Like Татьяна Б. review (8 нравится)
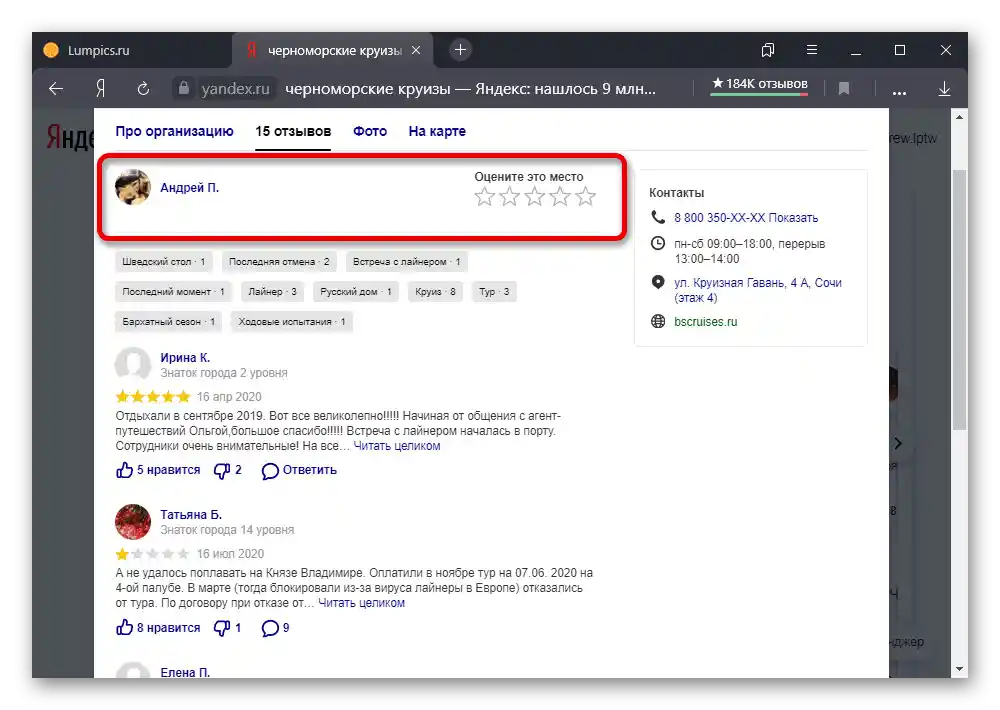Viewport: 1000px width, 710px height. 158,628
